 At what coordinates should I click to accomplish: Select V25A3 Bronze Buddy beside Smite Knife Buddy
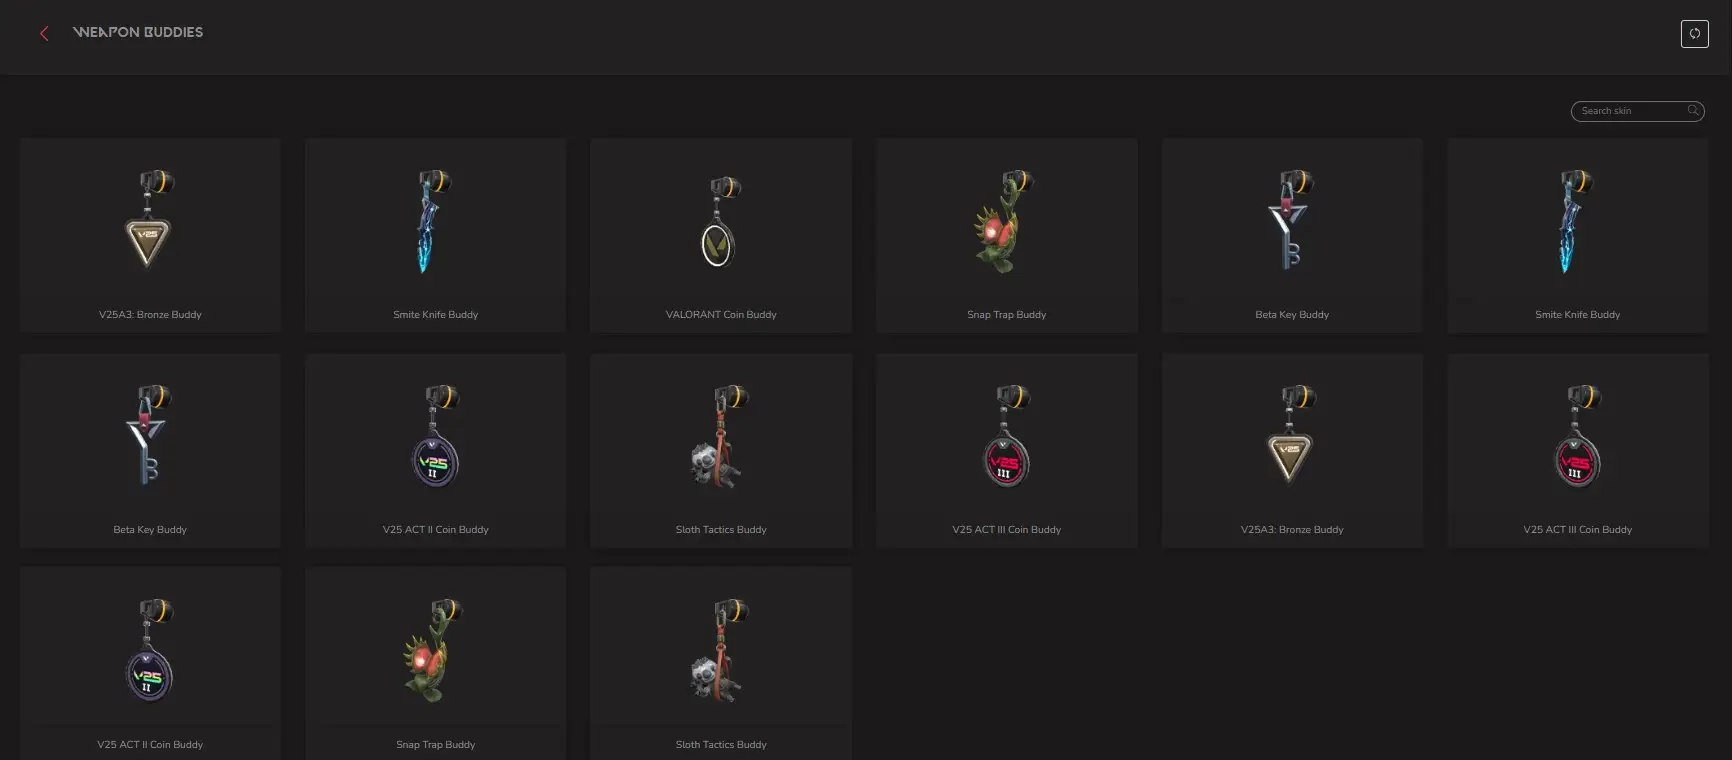pos(150,235)
